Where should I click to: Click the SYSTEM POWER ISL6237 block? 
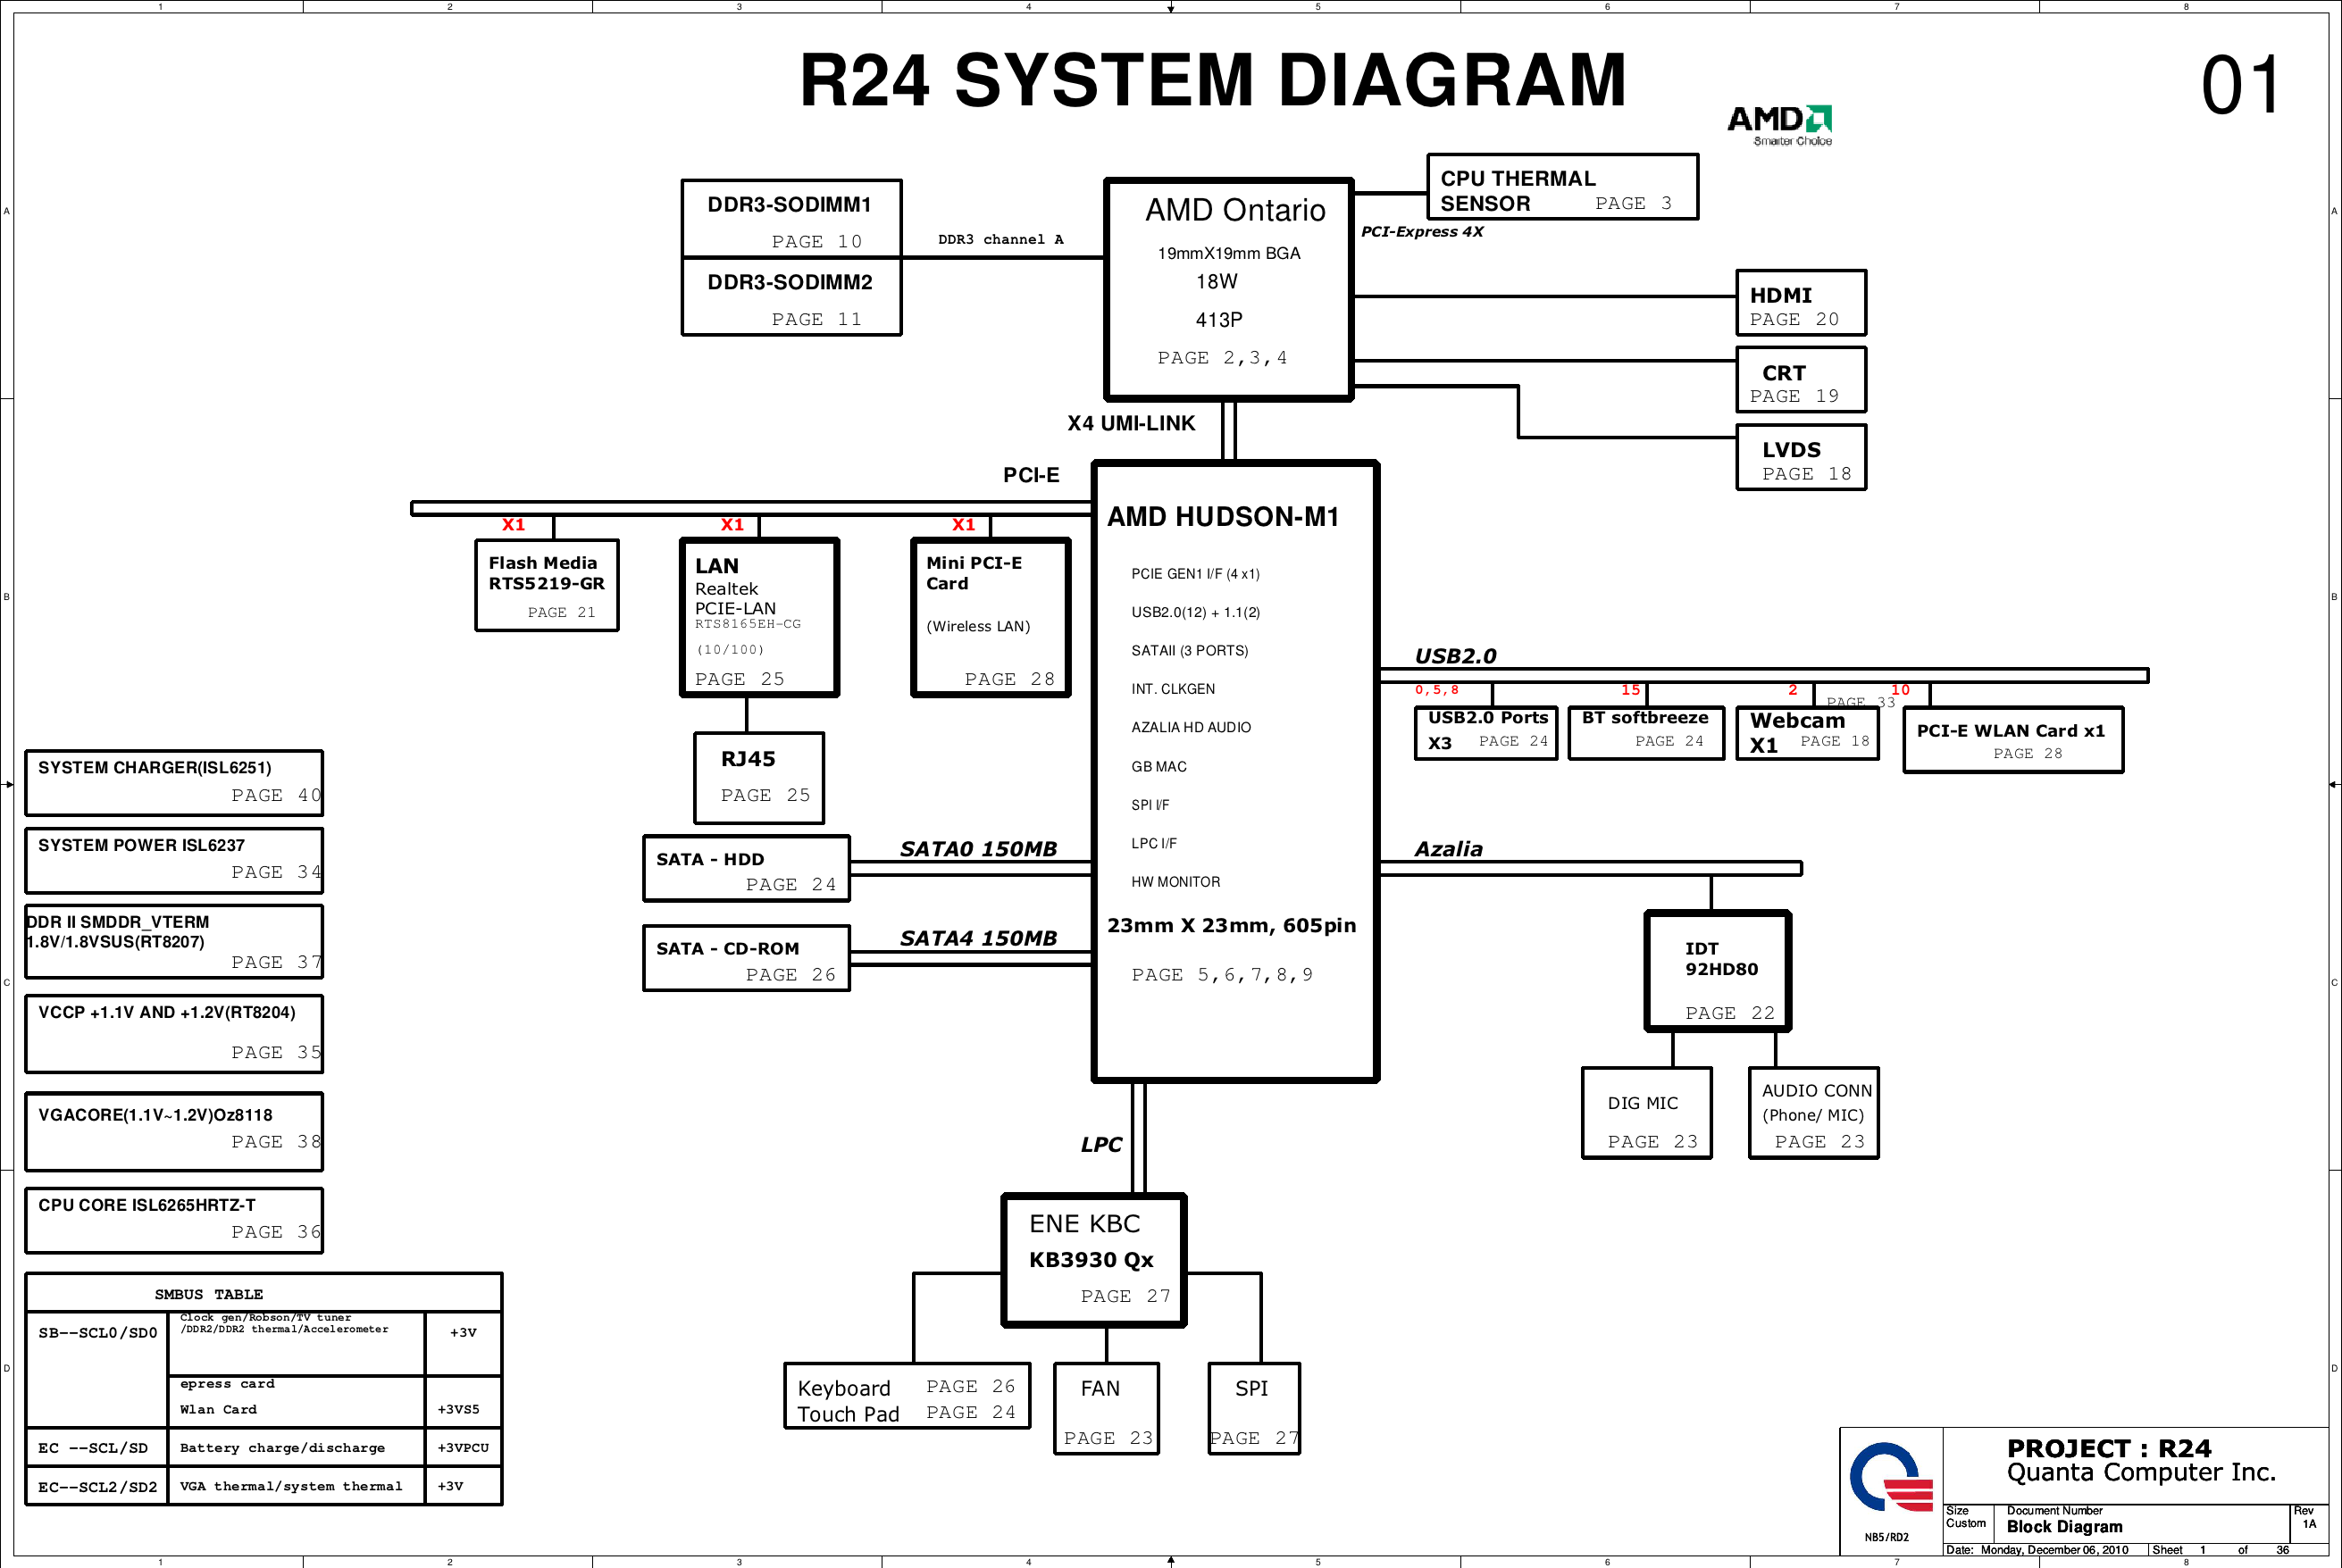click(x=174, y=860)
